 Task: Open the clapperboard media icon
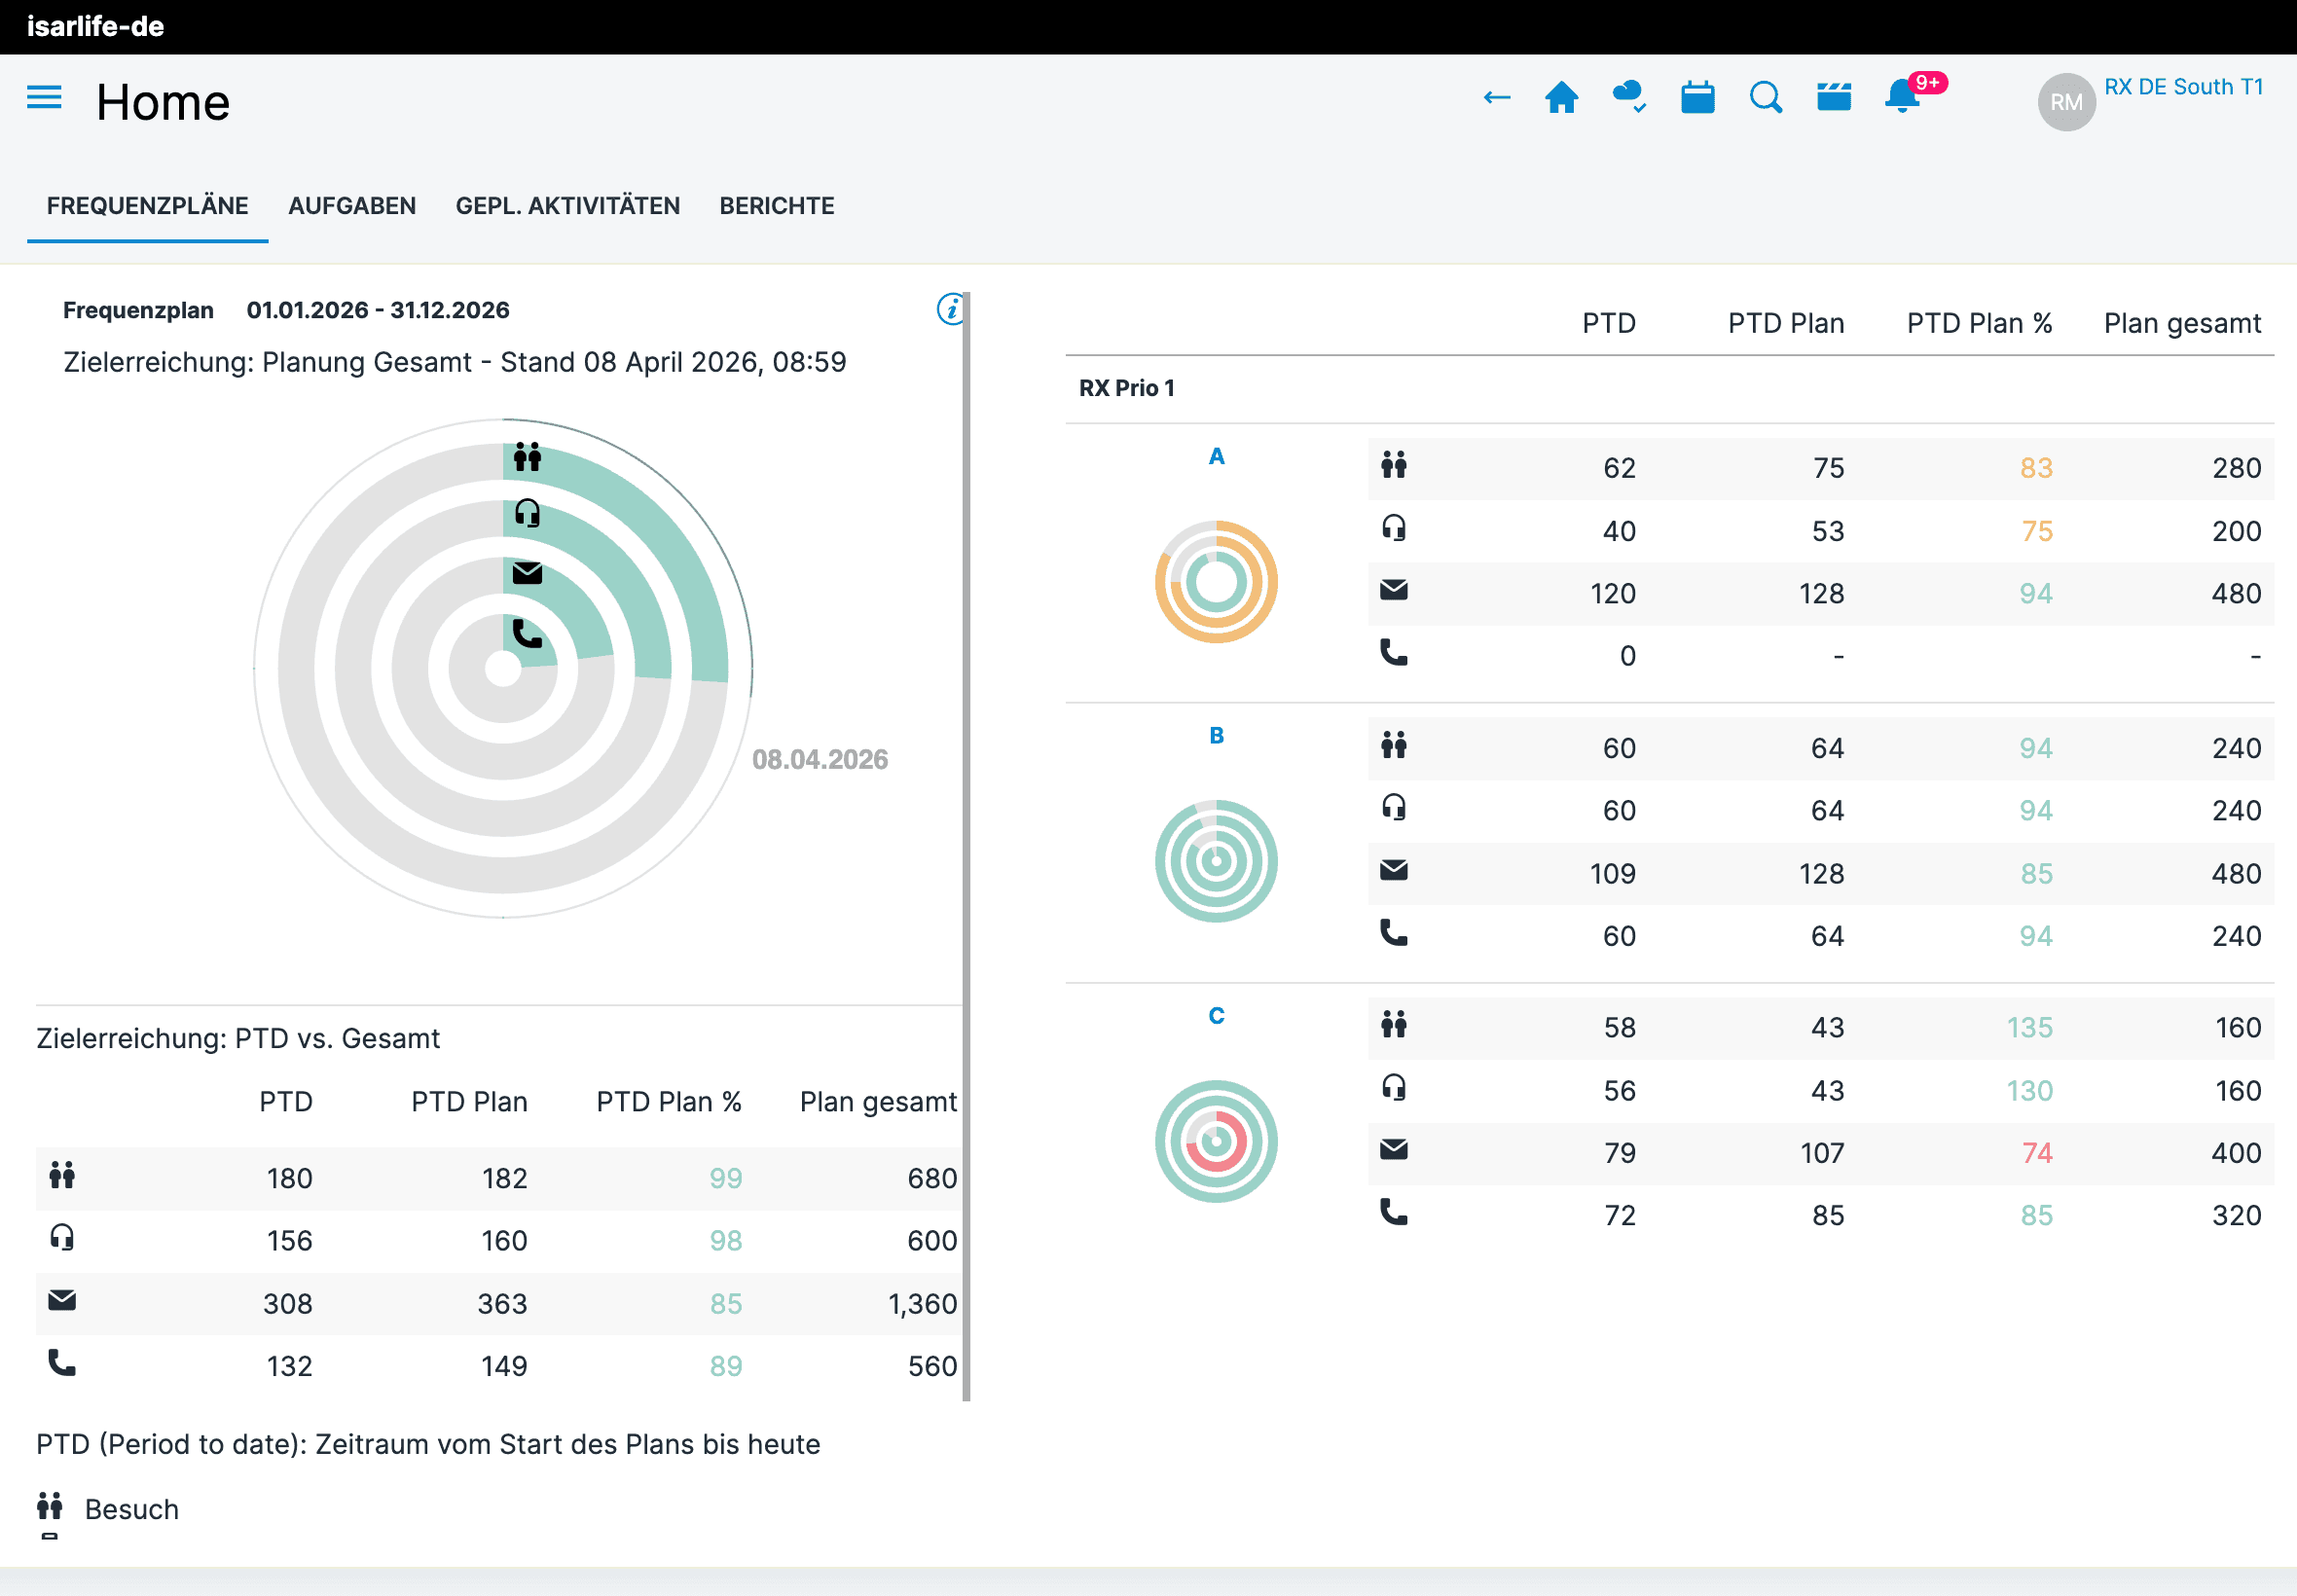point(1833,97)
